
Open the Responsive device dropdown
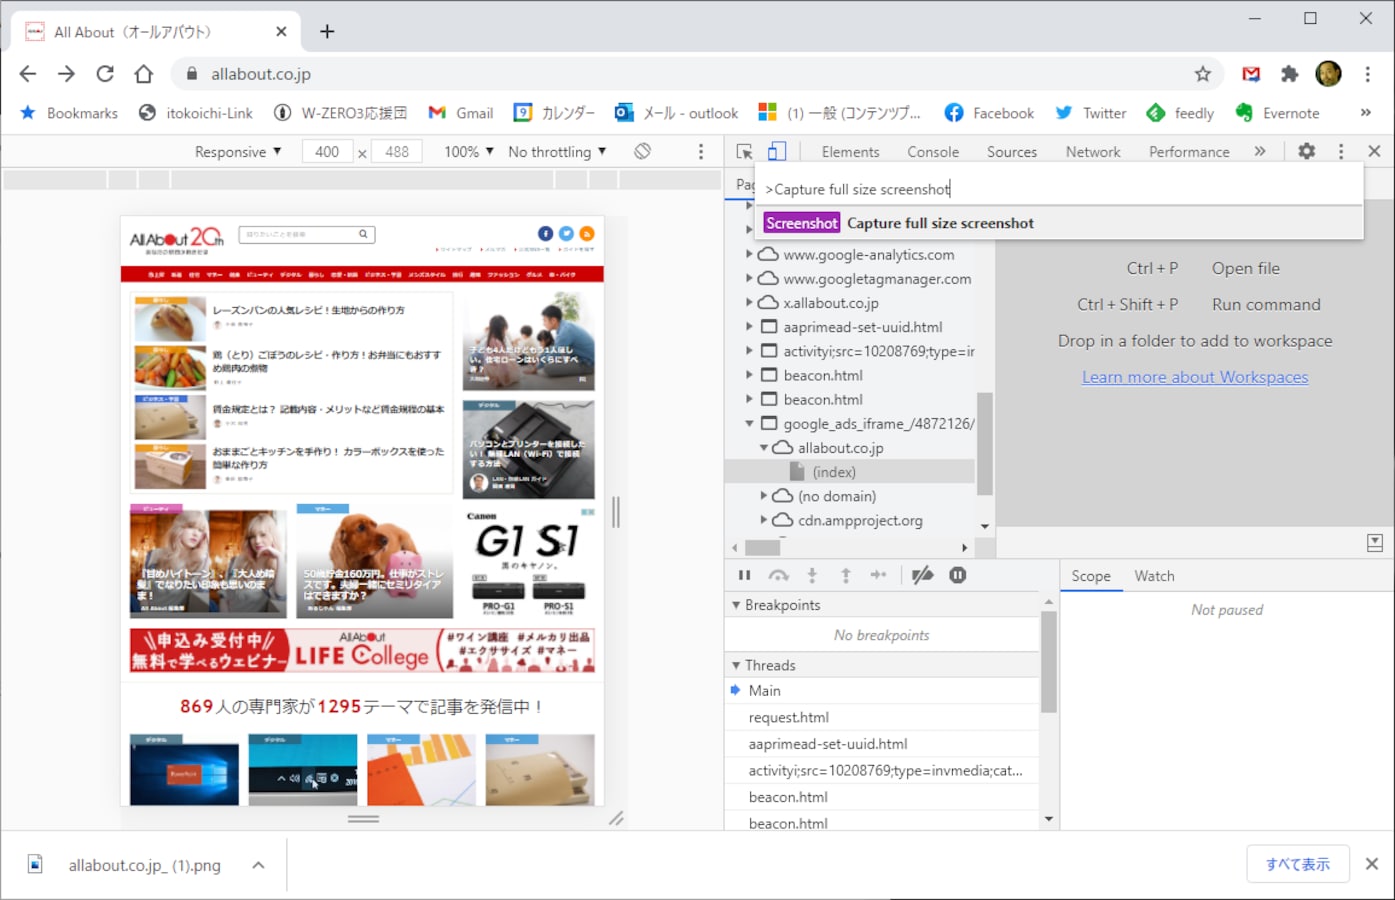(x=237, y=151)
